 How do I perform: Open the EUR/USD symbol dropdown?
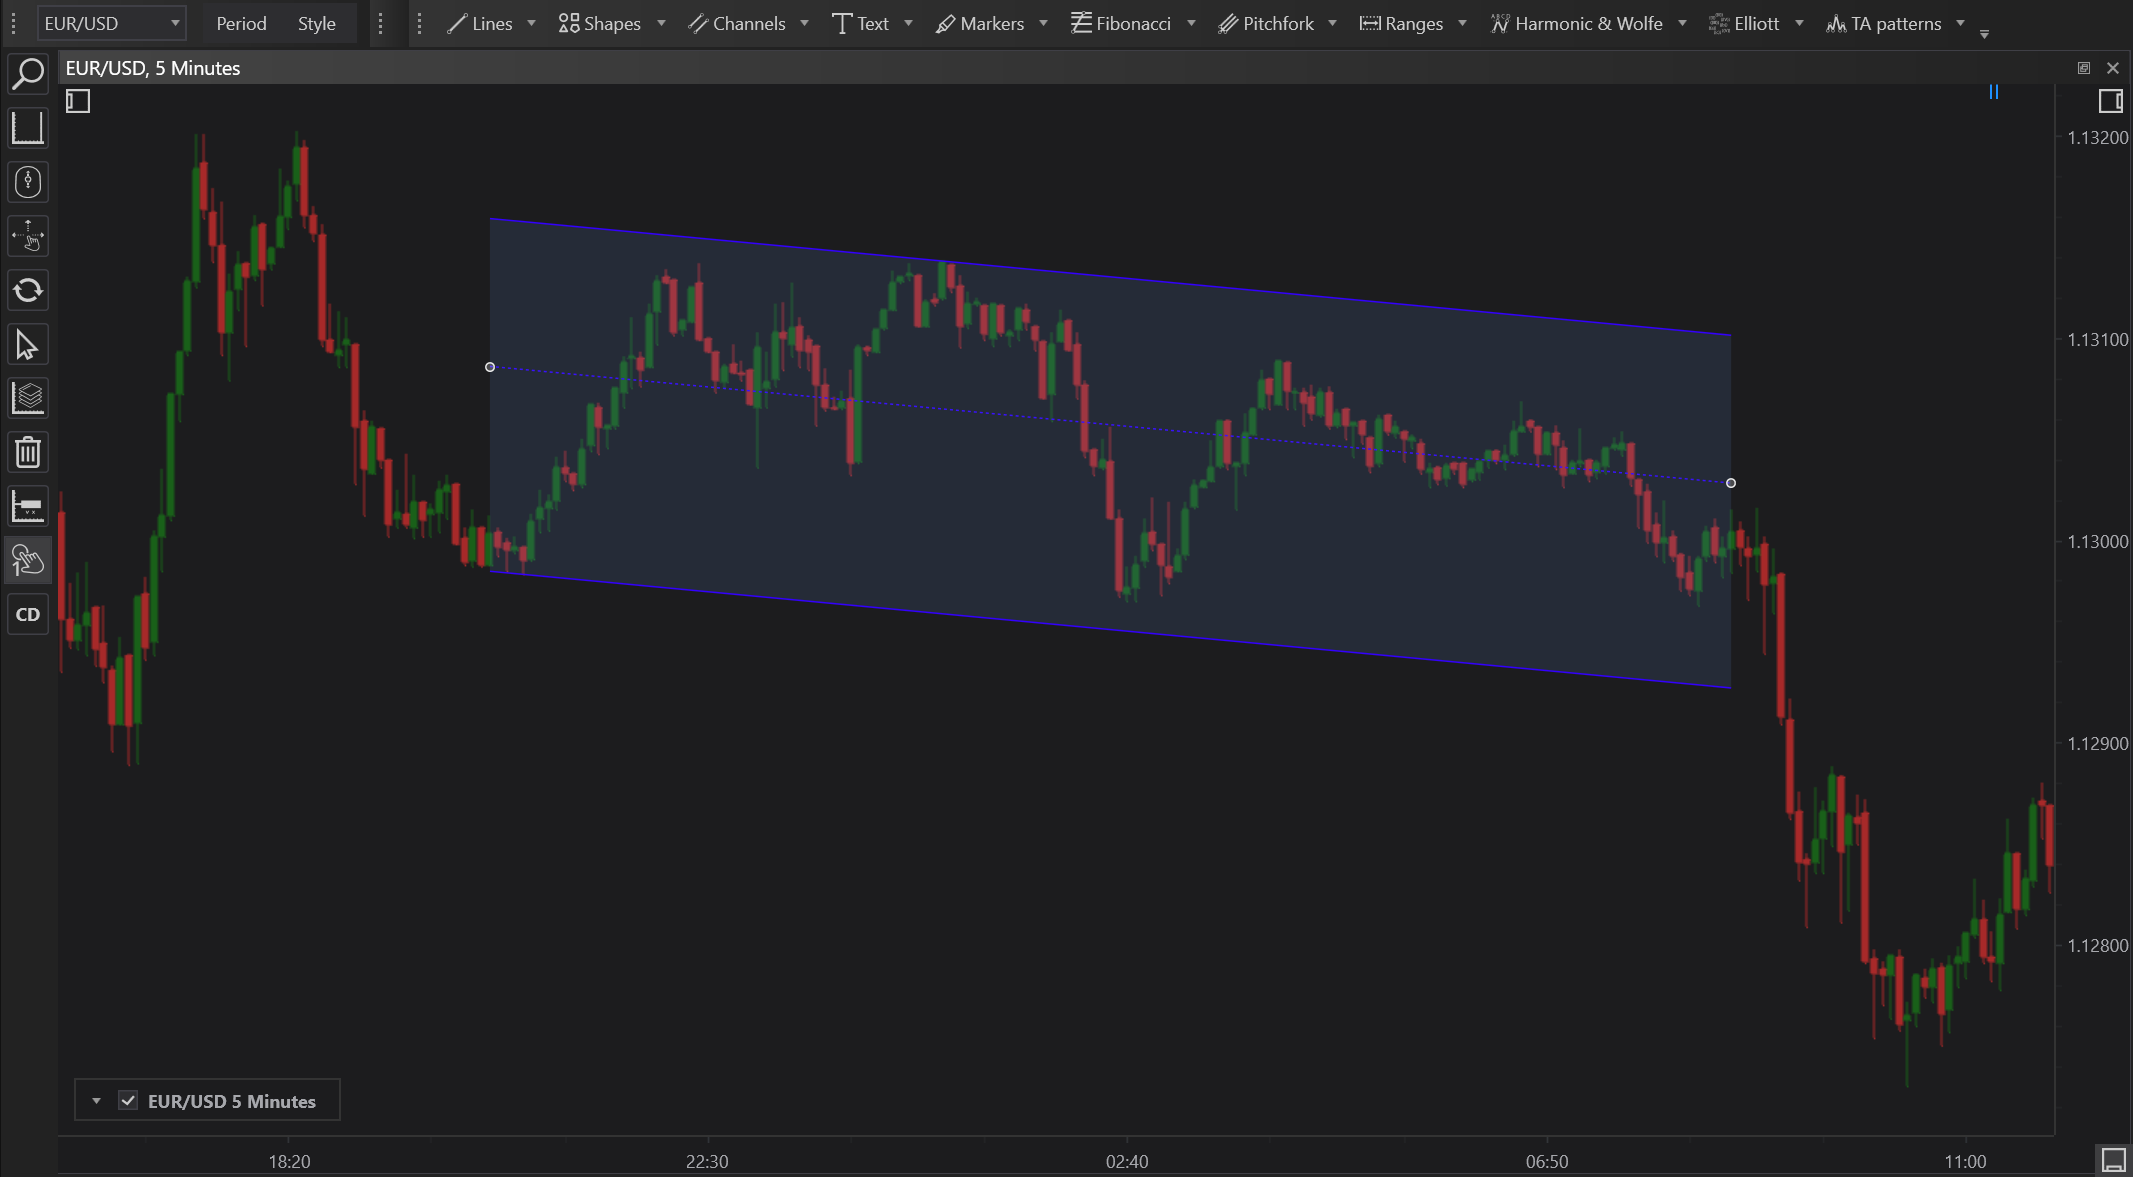point(110,23)
